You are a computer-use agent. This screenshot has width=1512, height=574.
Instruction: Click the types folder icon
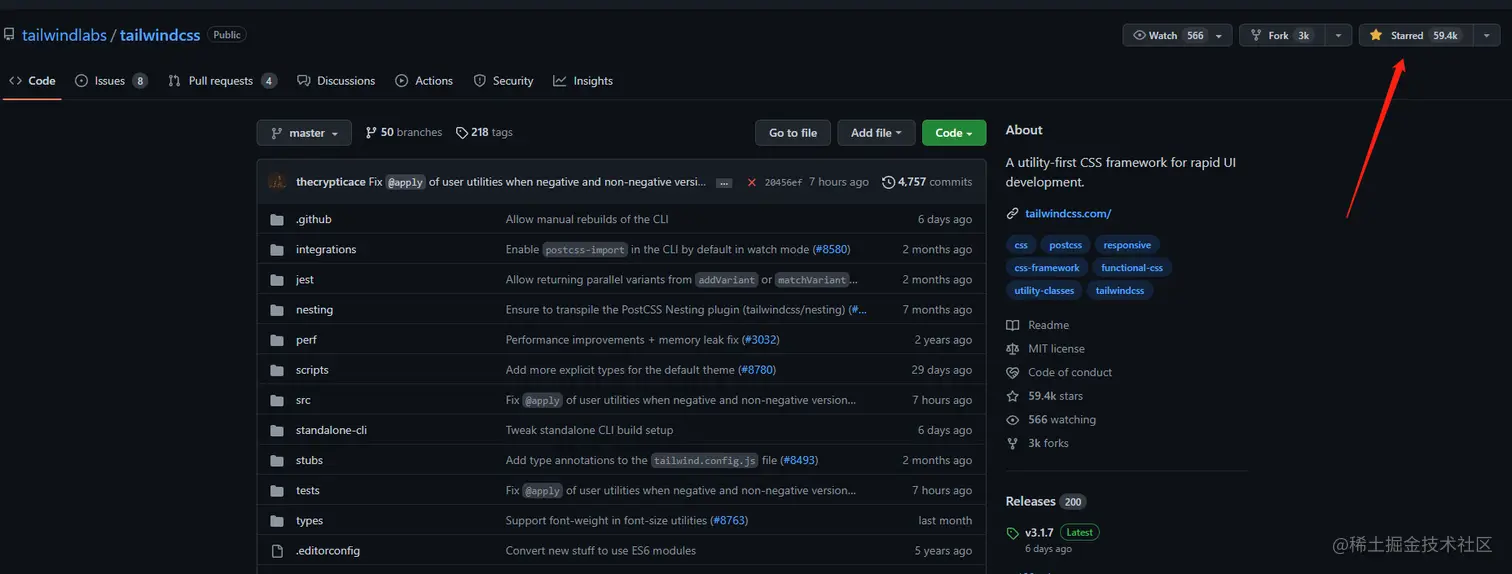(x=277, y=520)
